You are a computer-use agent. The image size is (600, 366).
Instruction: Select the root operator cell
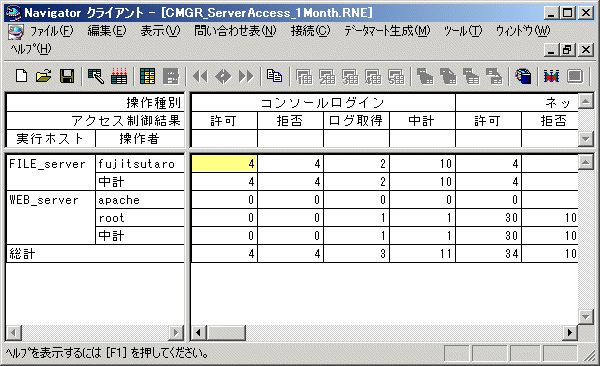(140, 217)
